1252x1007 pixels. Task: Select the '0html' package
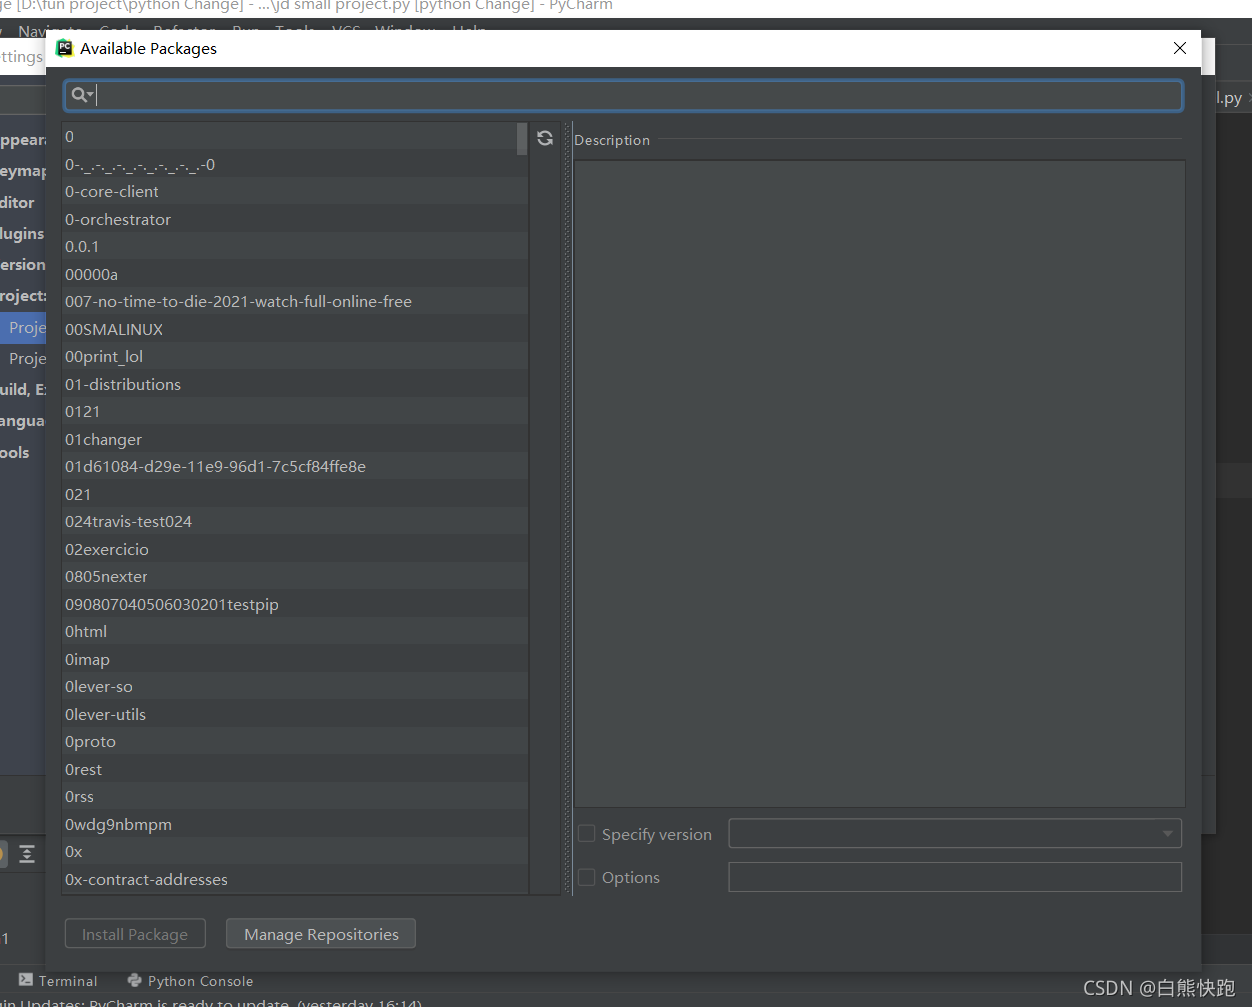(x=295, y=632)
